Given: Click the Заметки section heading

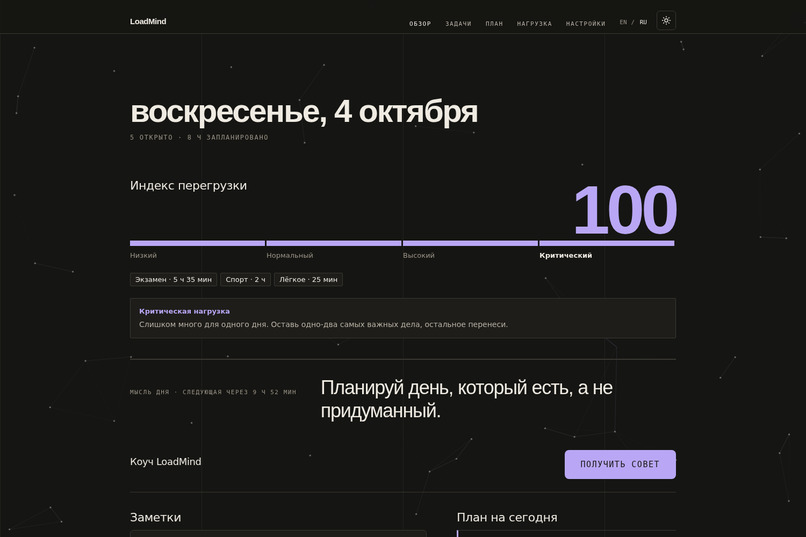Looking at the screenshot, I should tap(155, 517).
